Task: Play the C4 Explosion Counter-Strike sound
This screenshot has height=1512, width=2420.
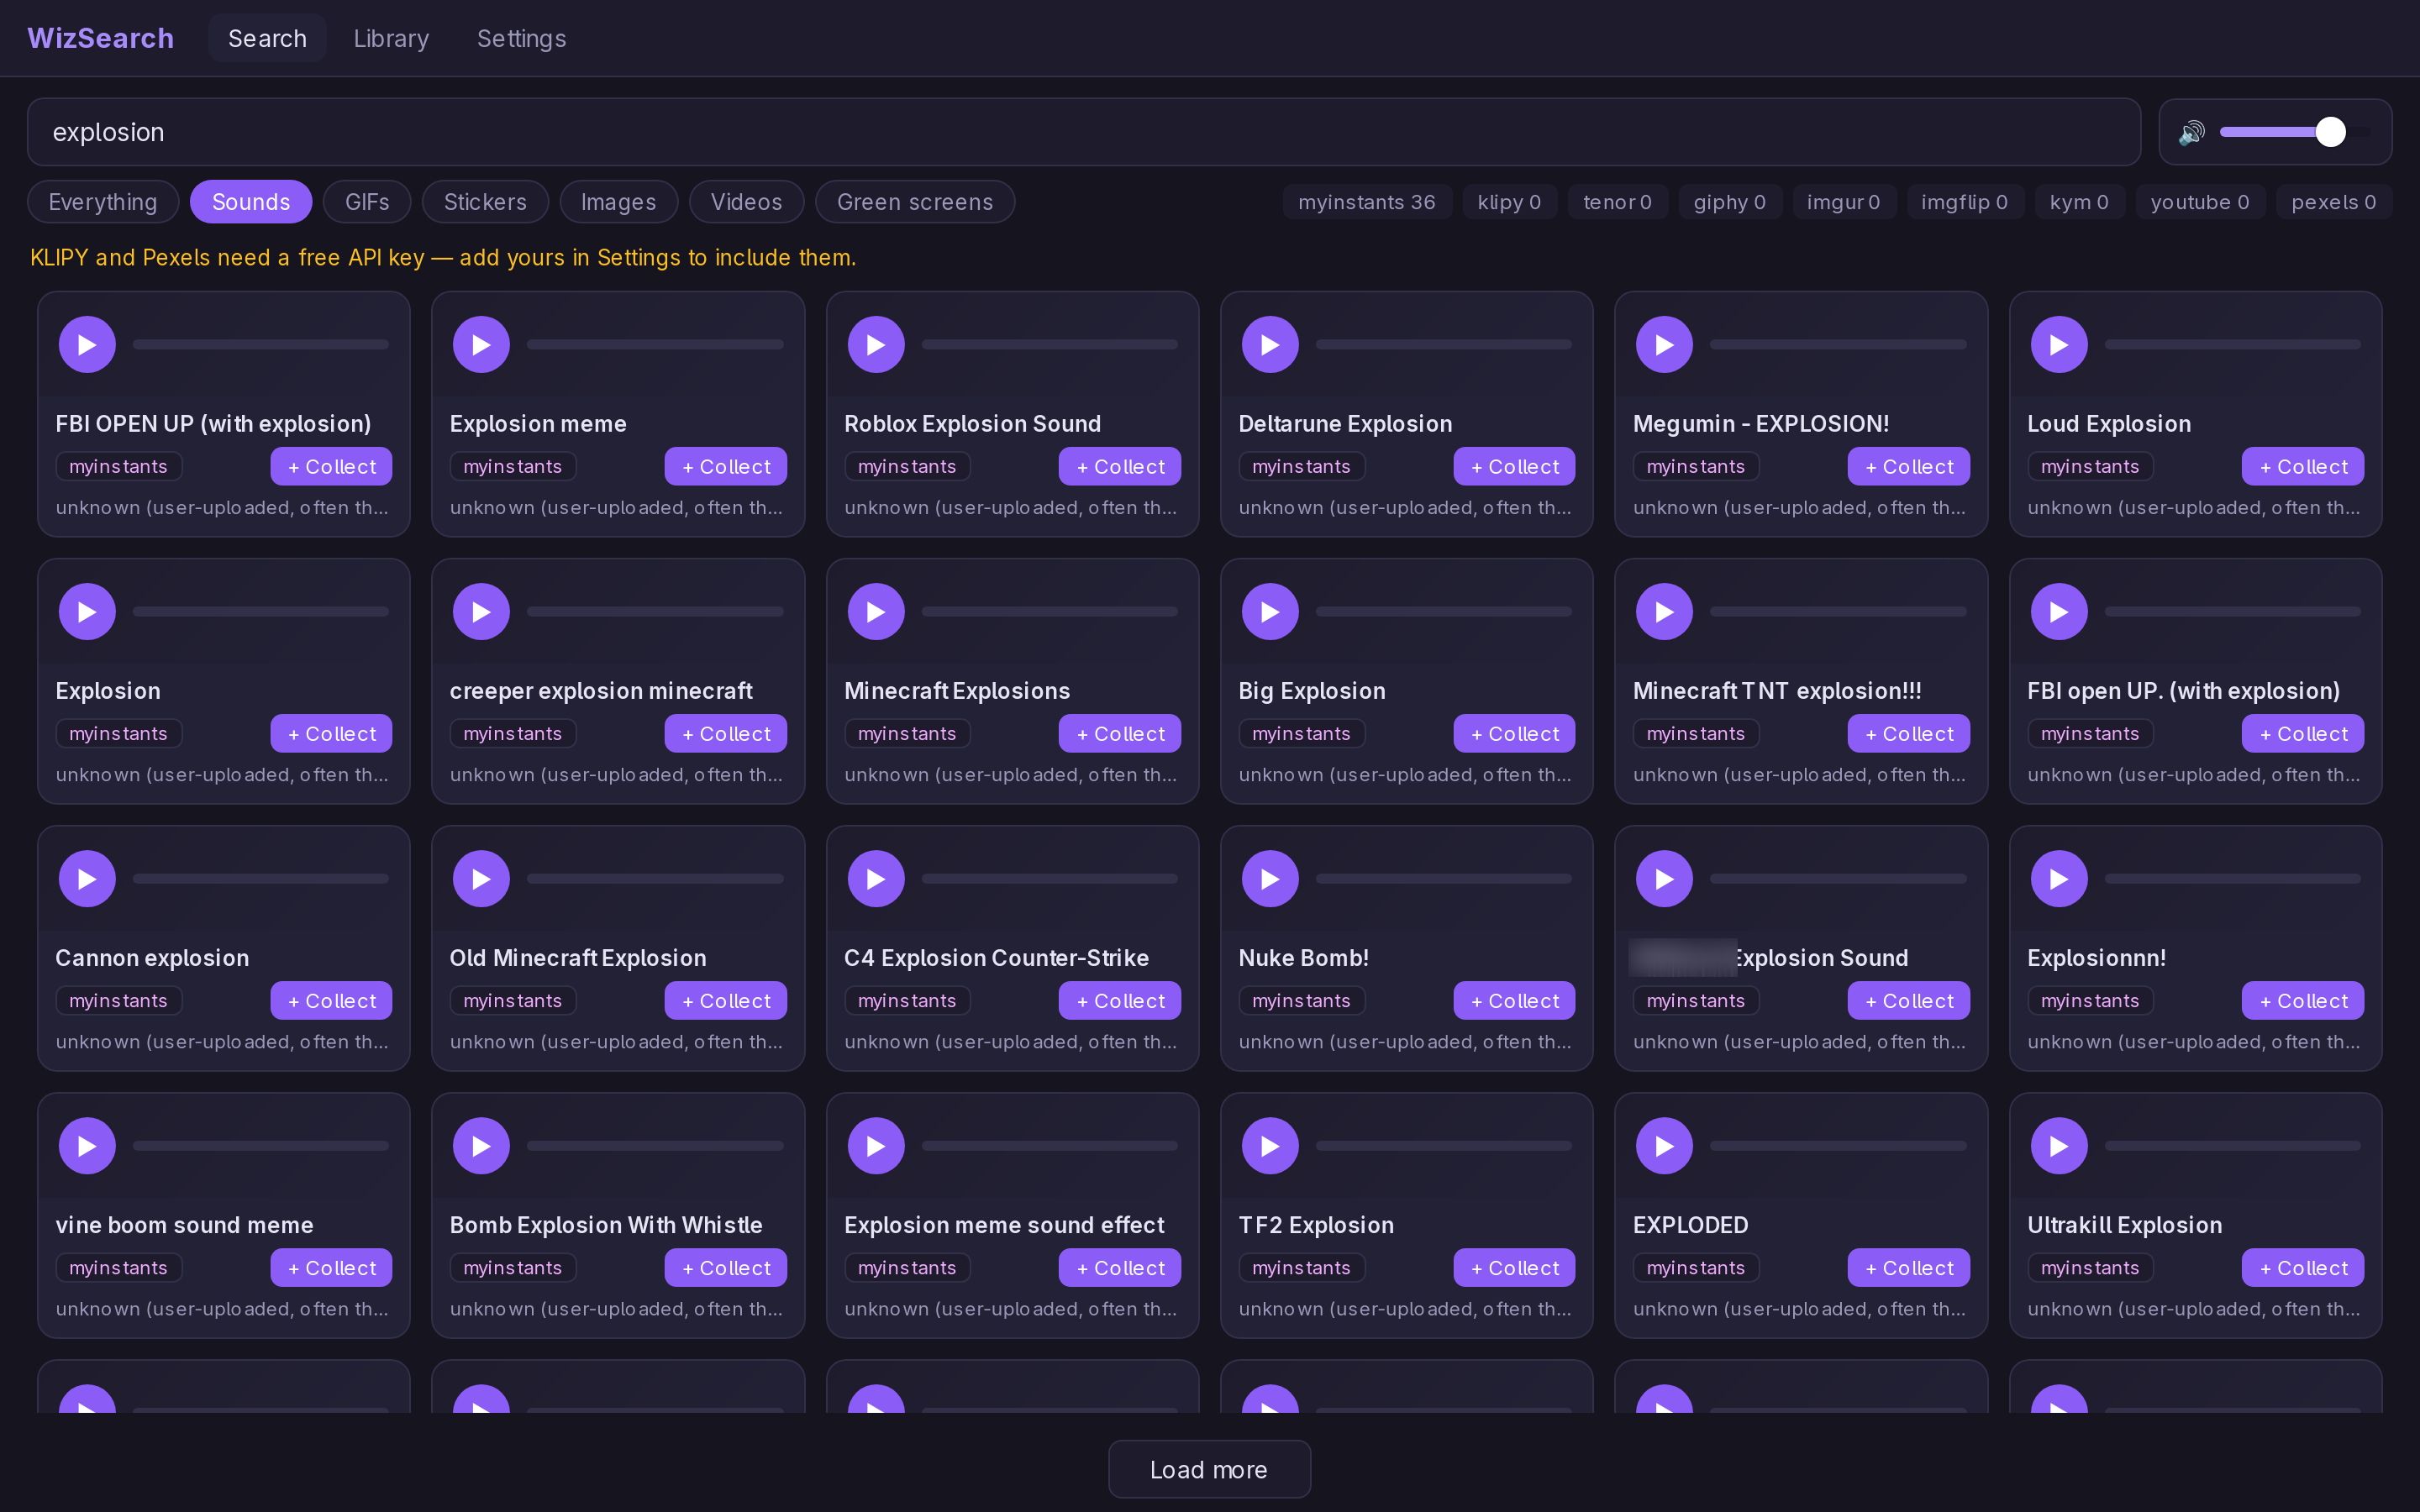Action: 876,878
